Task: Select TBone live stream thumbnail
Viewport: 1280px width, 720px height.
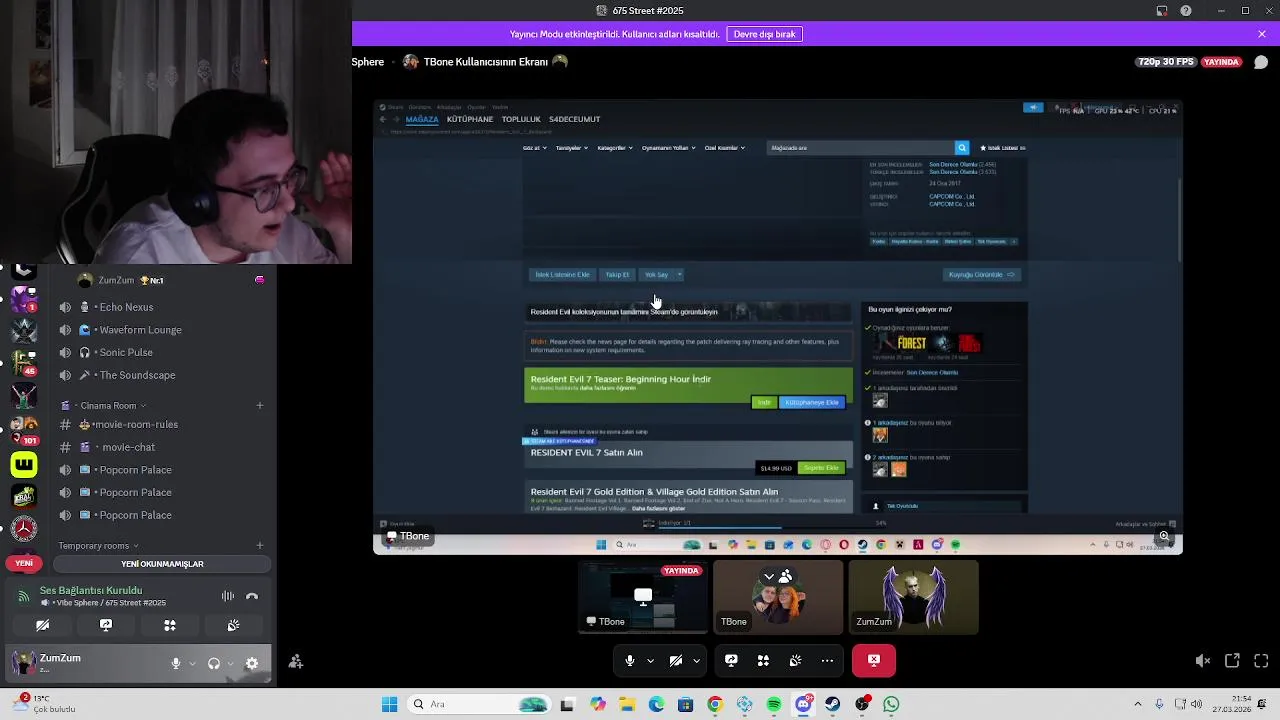Action: click(x=643, y=597)
